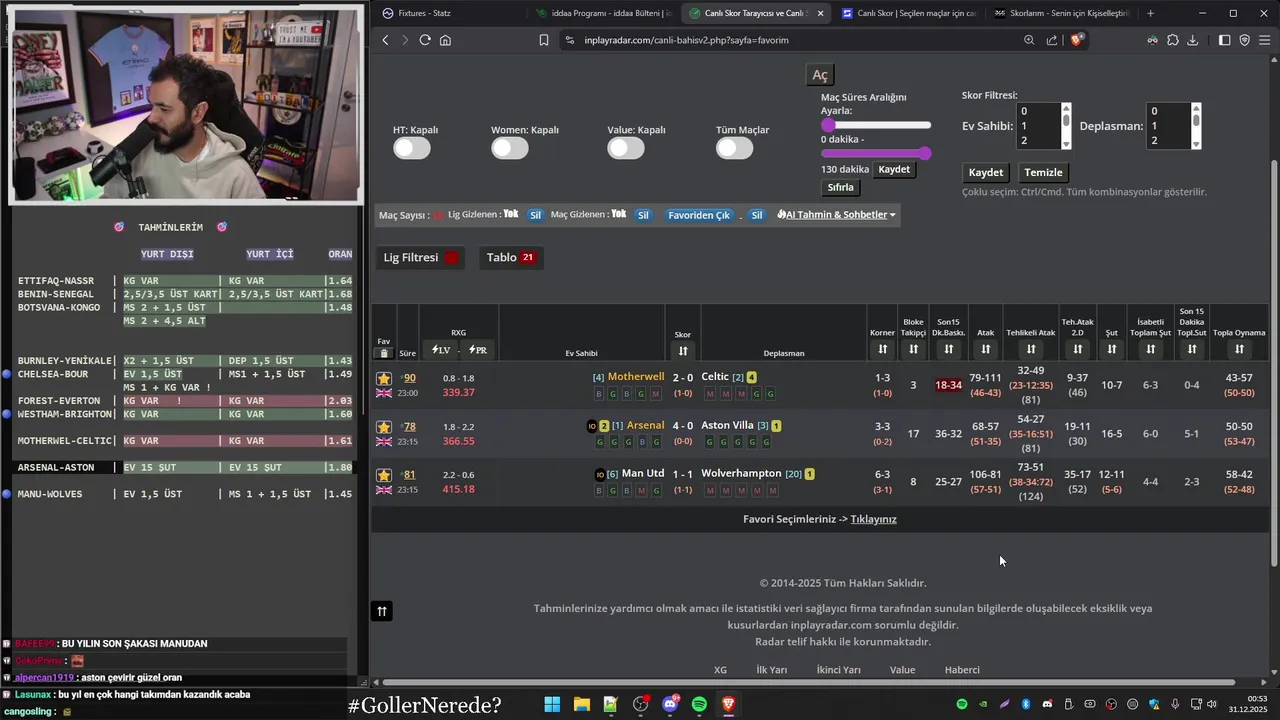Viewport: 1280px width, 720px height.
Task: Unfavorite the Arsenal match star
Action: [x=384, y=427]
